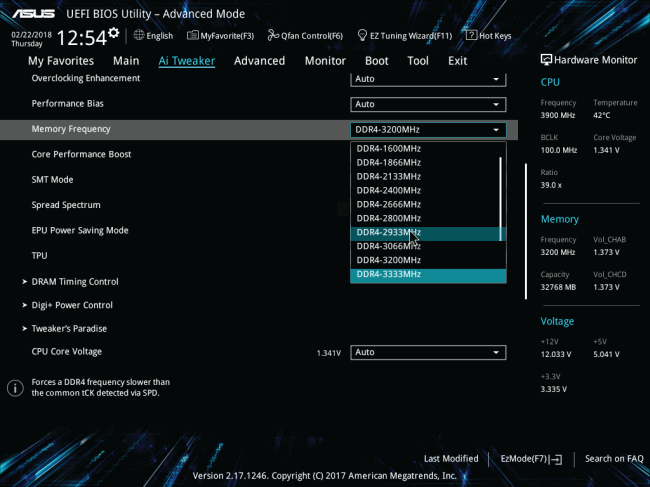The height and width of the screenshot is (487, 650).
Task: Open Search on FAQ
Action: click(x=614, y=459)
